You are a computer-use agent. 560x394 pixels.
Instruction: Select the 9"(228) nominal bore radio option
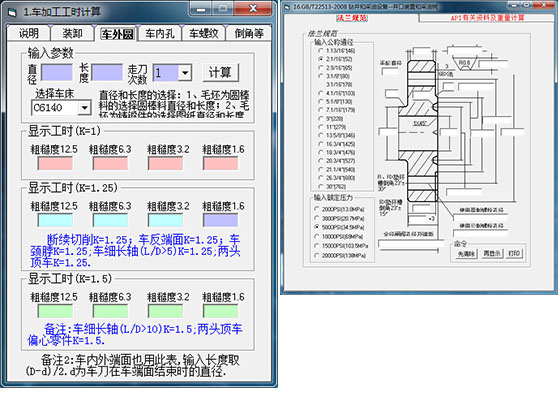point(321,118)
